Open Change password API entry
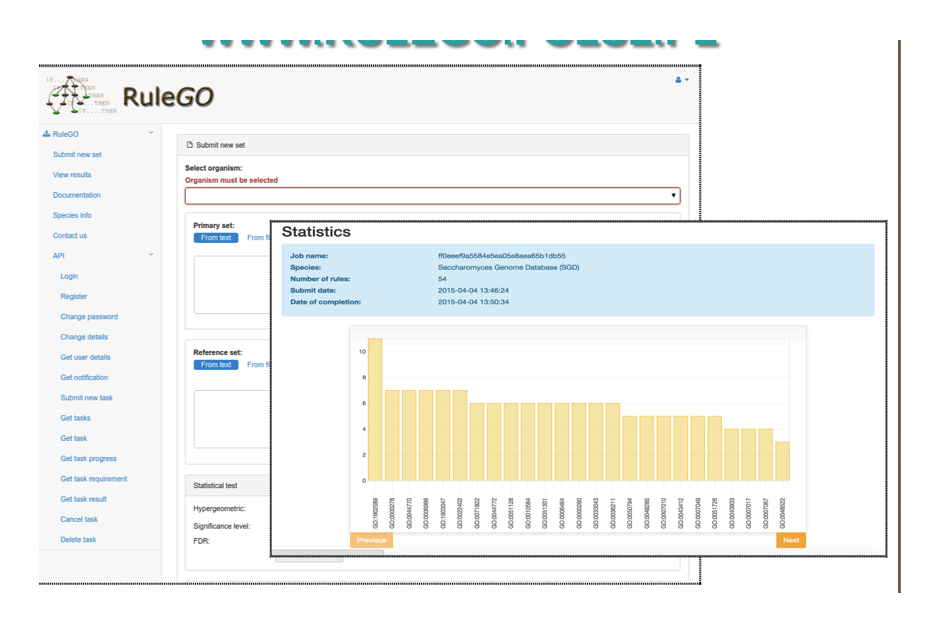Image resolution: width=929 pixels, height=632 pixels. click(89, 317)
